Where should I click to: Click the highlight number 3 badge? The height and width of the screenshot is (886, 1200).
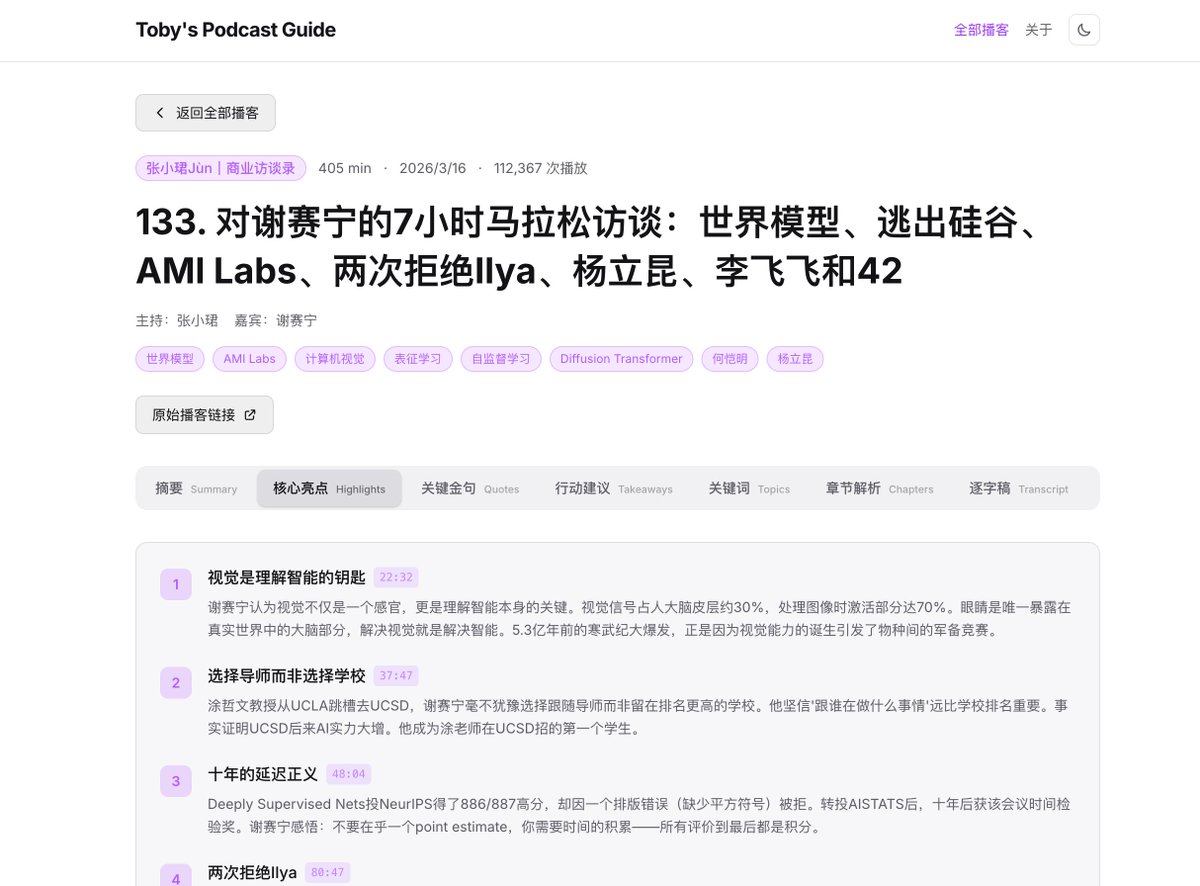[176, 781]
